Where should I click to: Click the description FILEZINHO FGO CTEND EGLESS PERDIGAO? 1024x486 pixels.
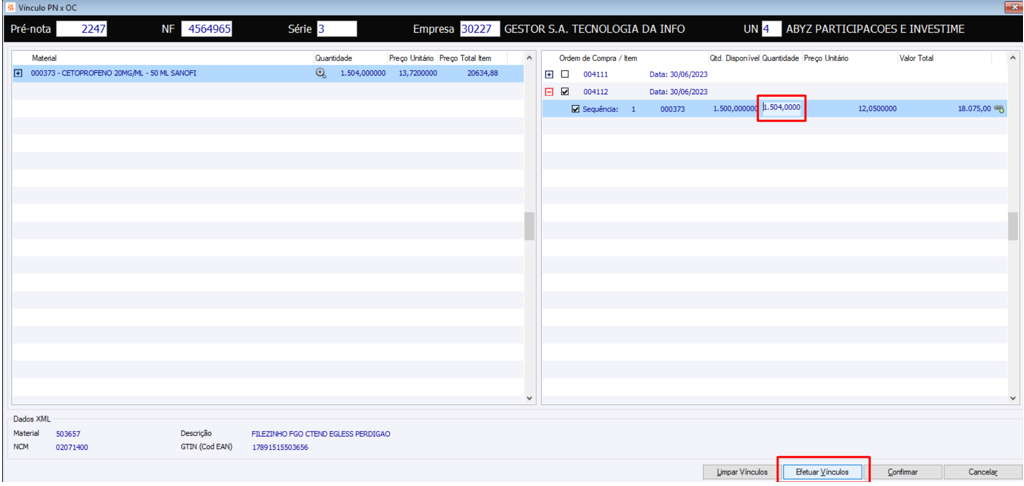[321, 434]
